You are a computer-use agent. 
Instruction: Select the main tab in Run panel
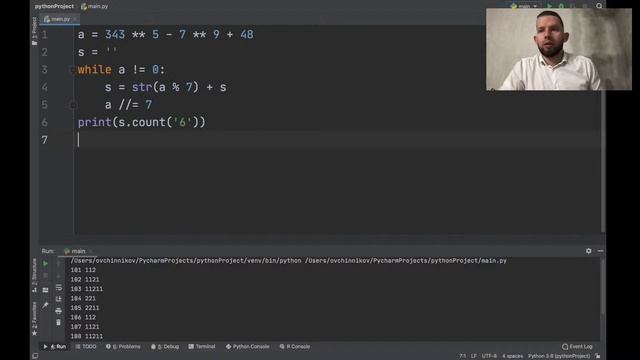(75, 251)
